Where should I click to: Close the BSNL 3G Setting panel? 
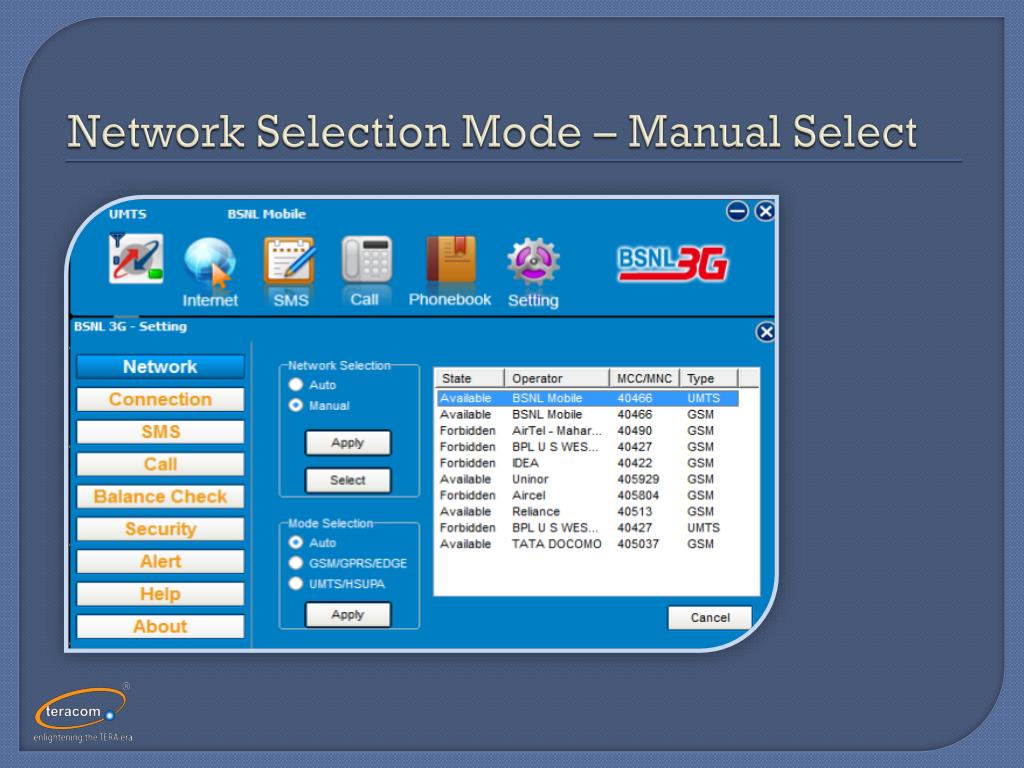point(765,332)
